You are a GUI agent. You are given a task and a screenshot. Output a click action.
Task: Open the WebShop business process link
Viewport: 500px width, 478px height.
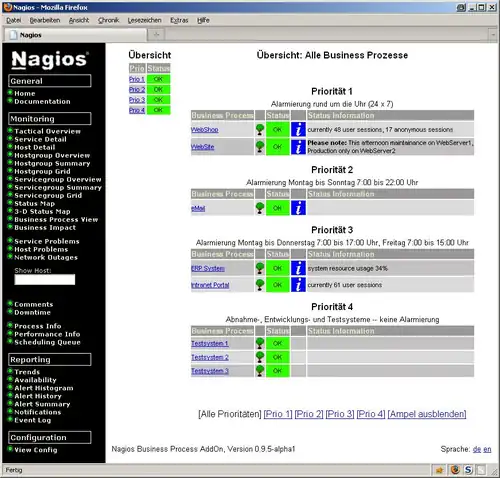pyautogui.click(x=205, y=130)
